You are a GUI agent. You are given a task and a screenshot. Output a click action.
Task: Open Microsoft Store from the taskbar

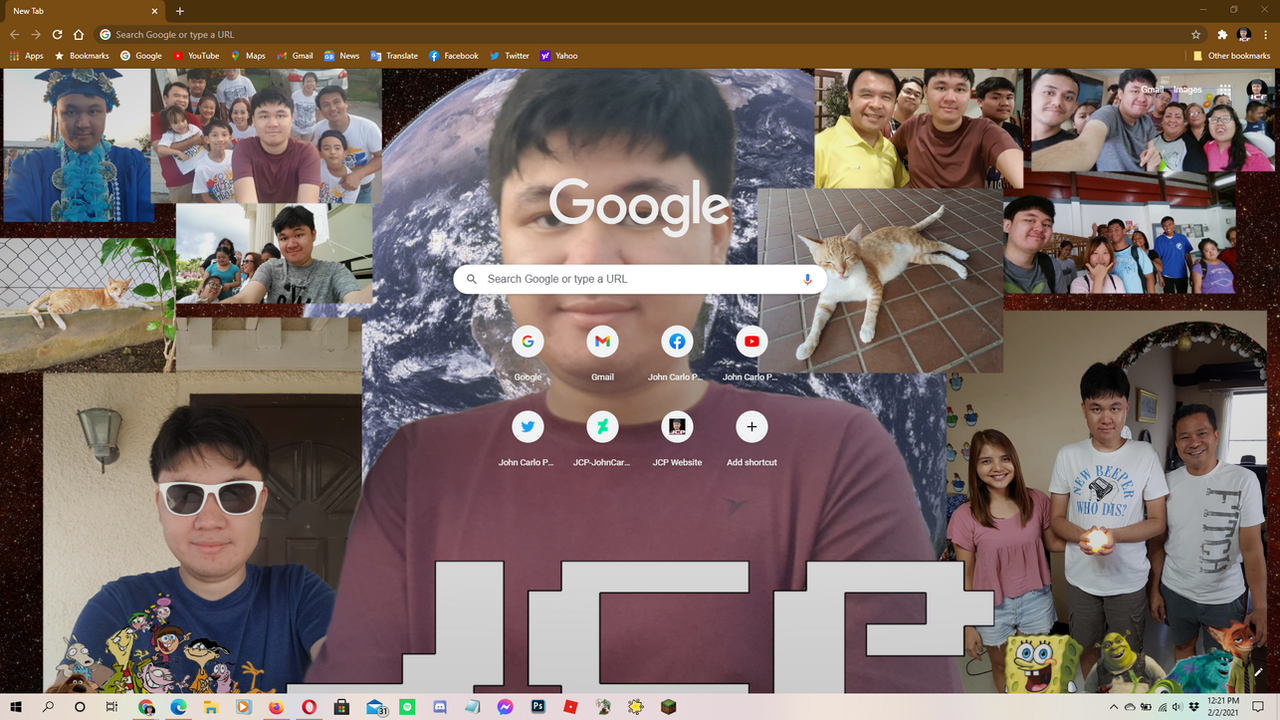coord(341,706)
